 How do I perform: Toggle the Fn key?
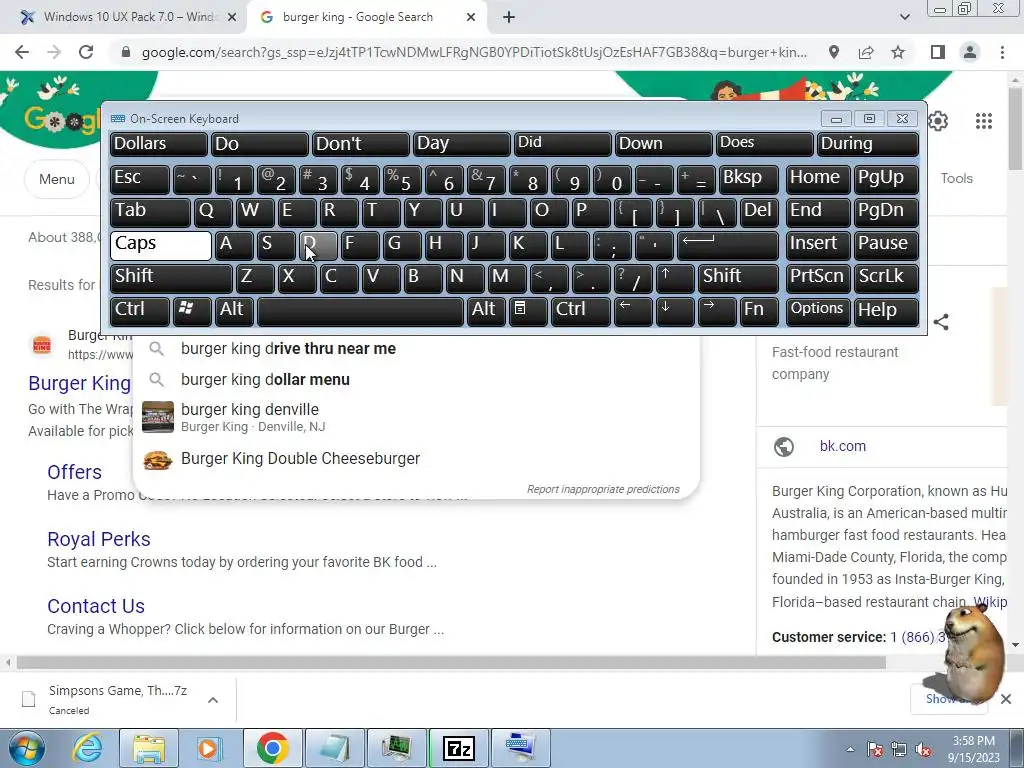(759, 311)
